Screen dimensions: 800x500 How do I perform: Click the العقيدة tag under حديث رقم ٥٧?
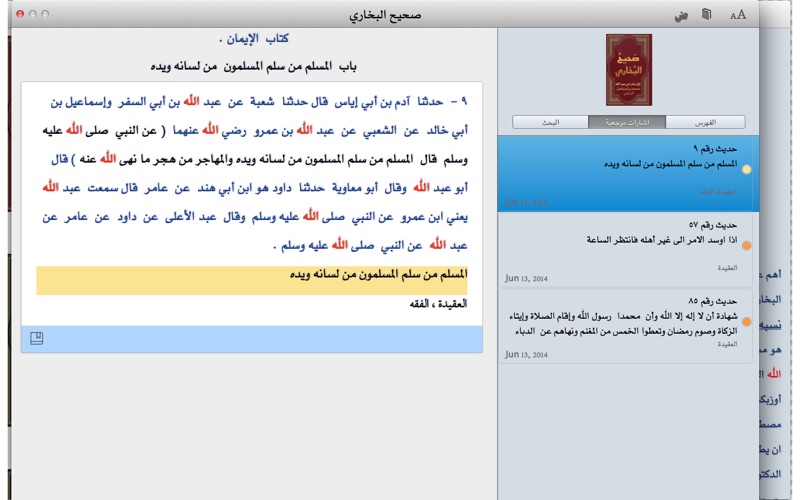727,268
